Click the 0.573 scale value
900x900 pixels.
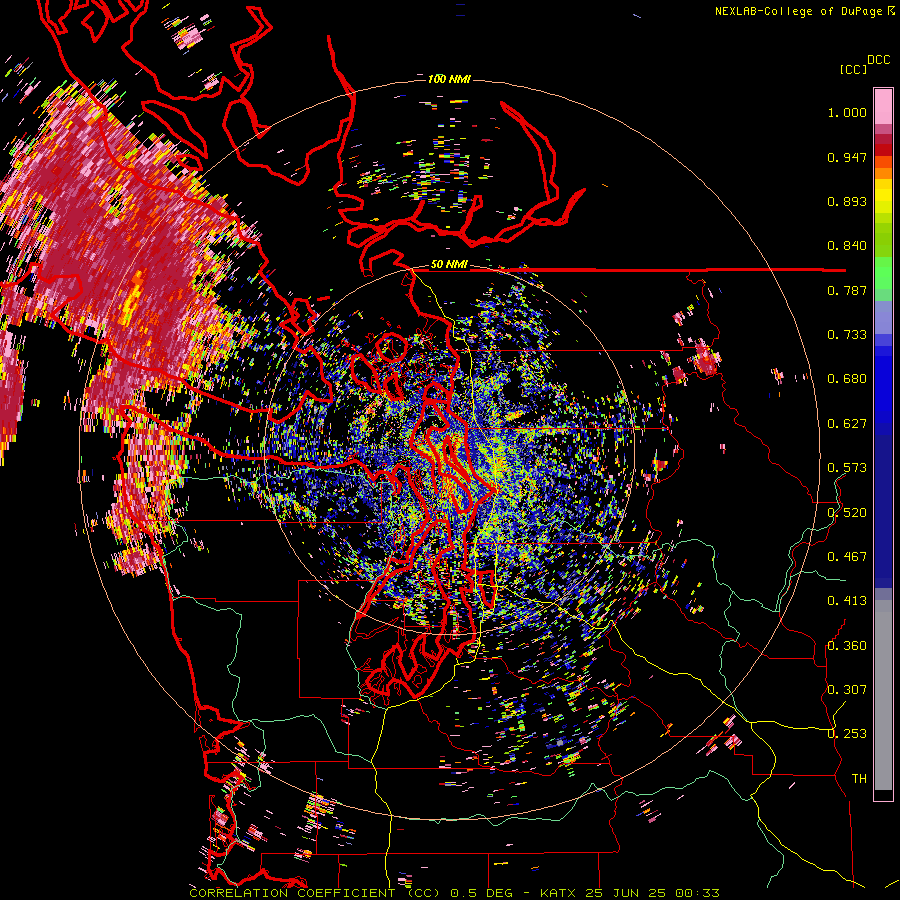click(847, 468)
